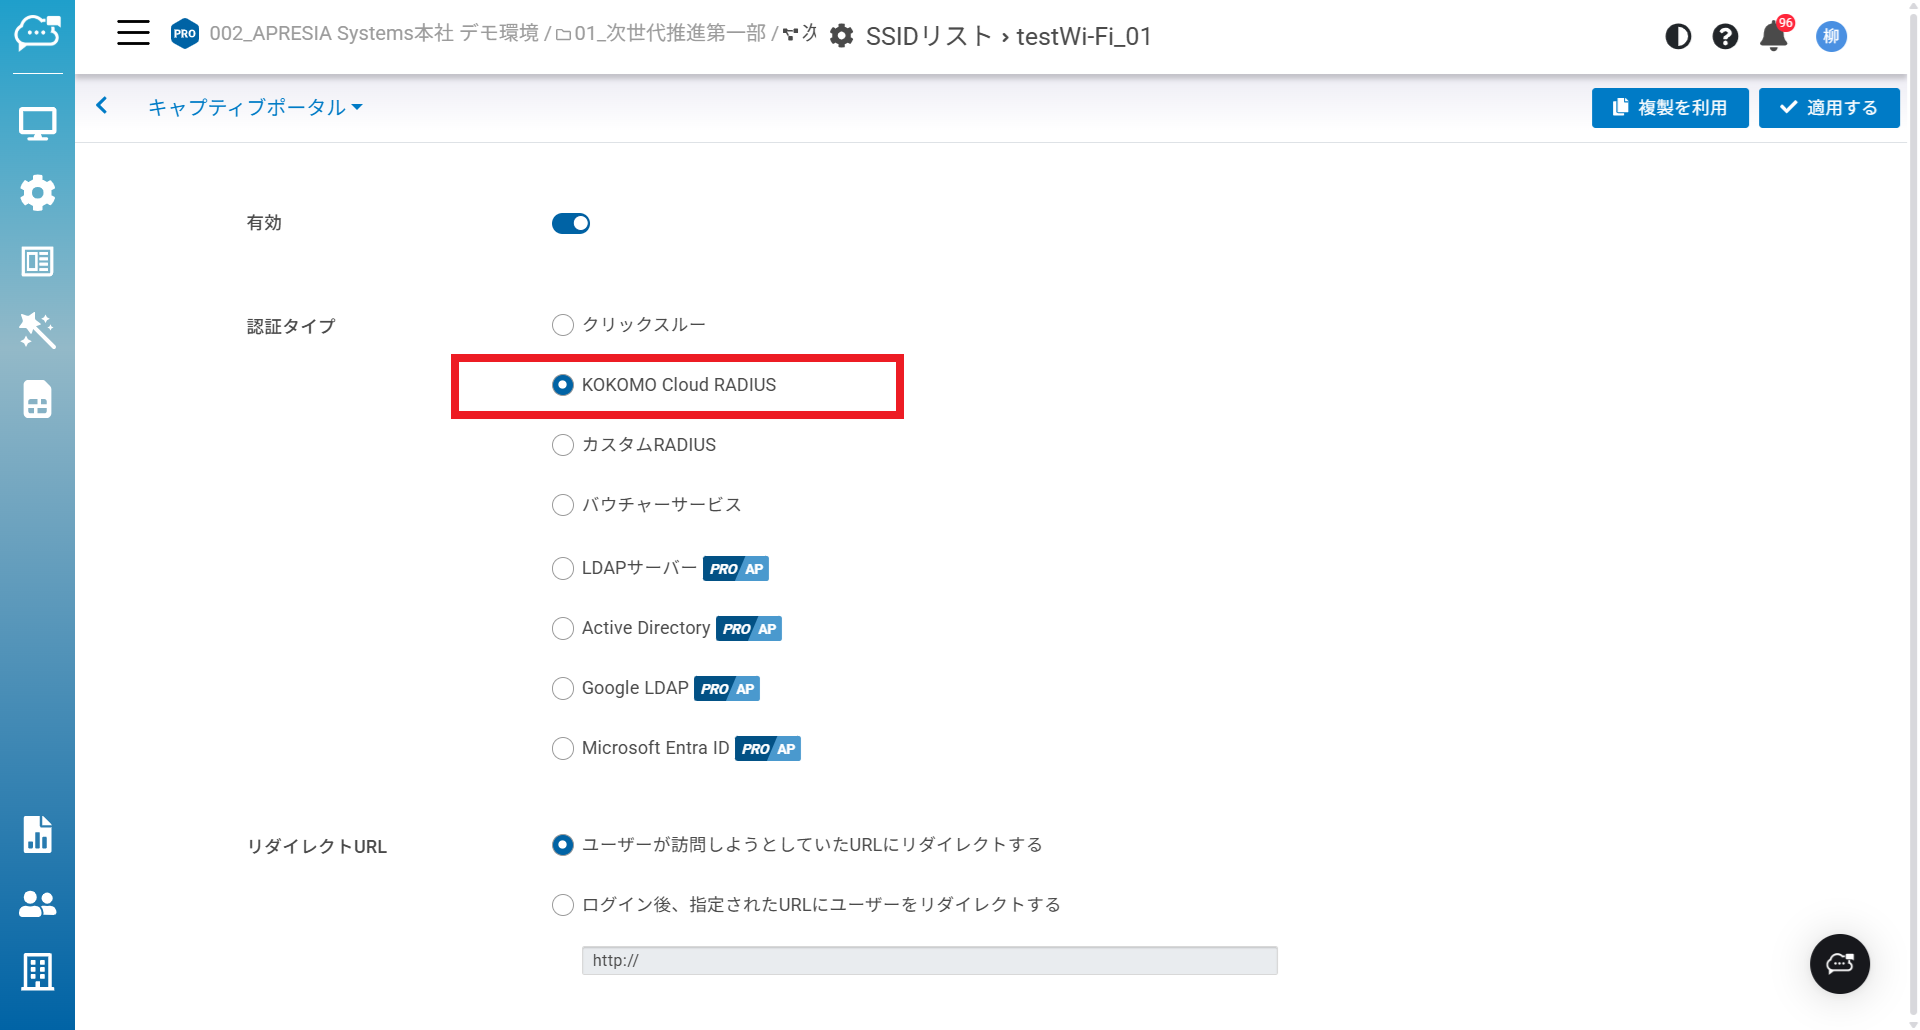This screenshot has width=1920, height=1030.
Task: Click the page vertical scrollbar
Action: 1913,515
